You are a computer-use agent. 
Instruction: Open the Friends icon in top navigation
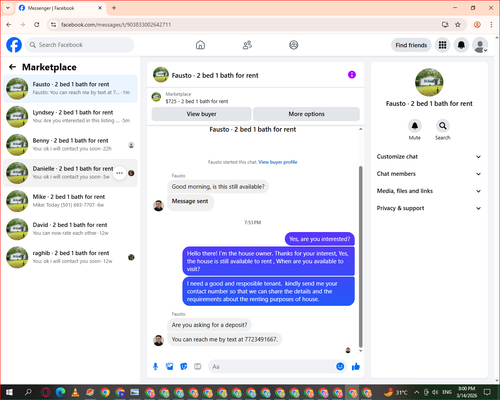(247, 45)
